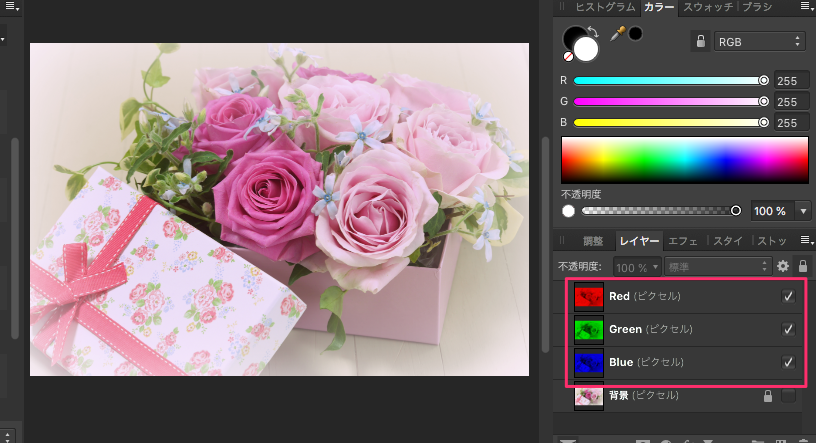Select the Red layer thumbnail
816x443 pixels.
tap(589, 297)
